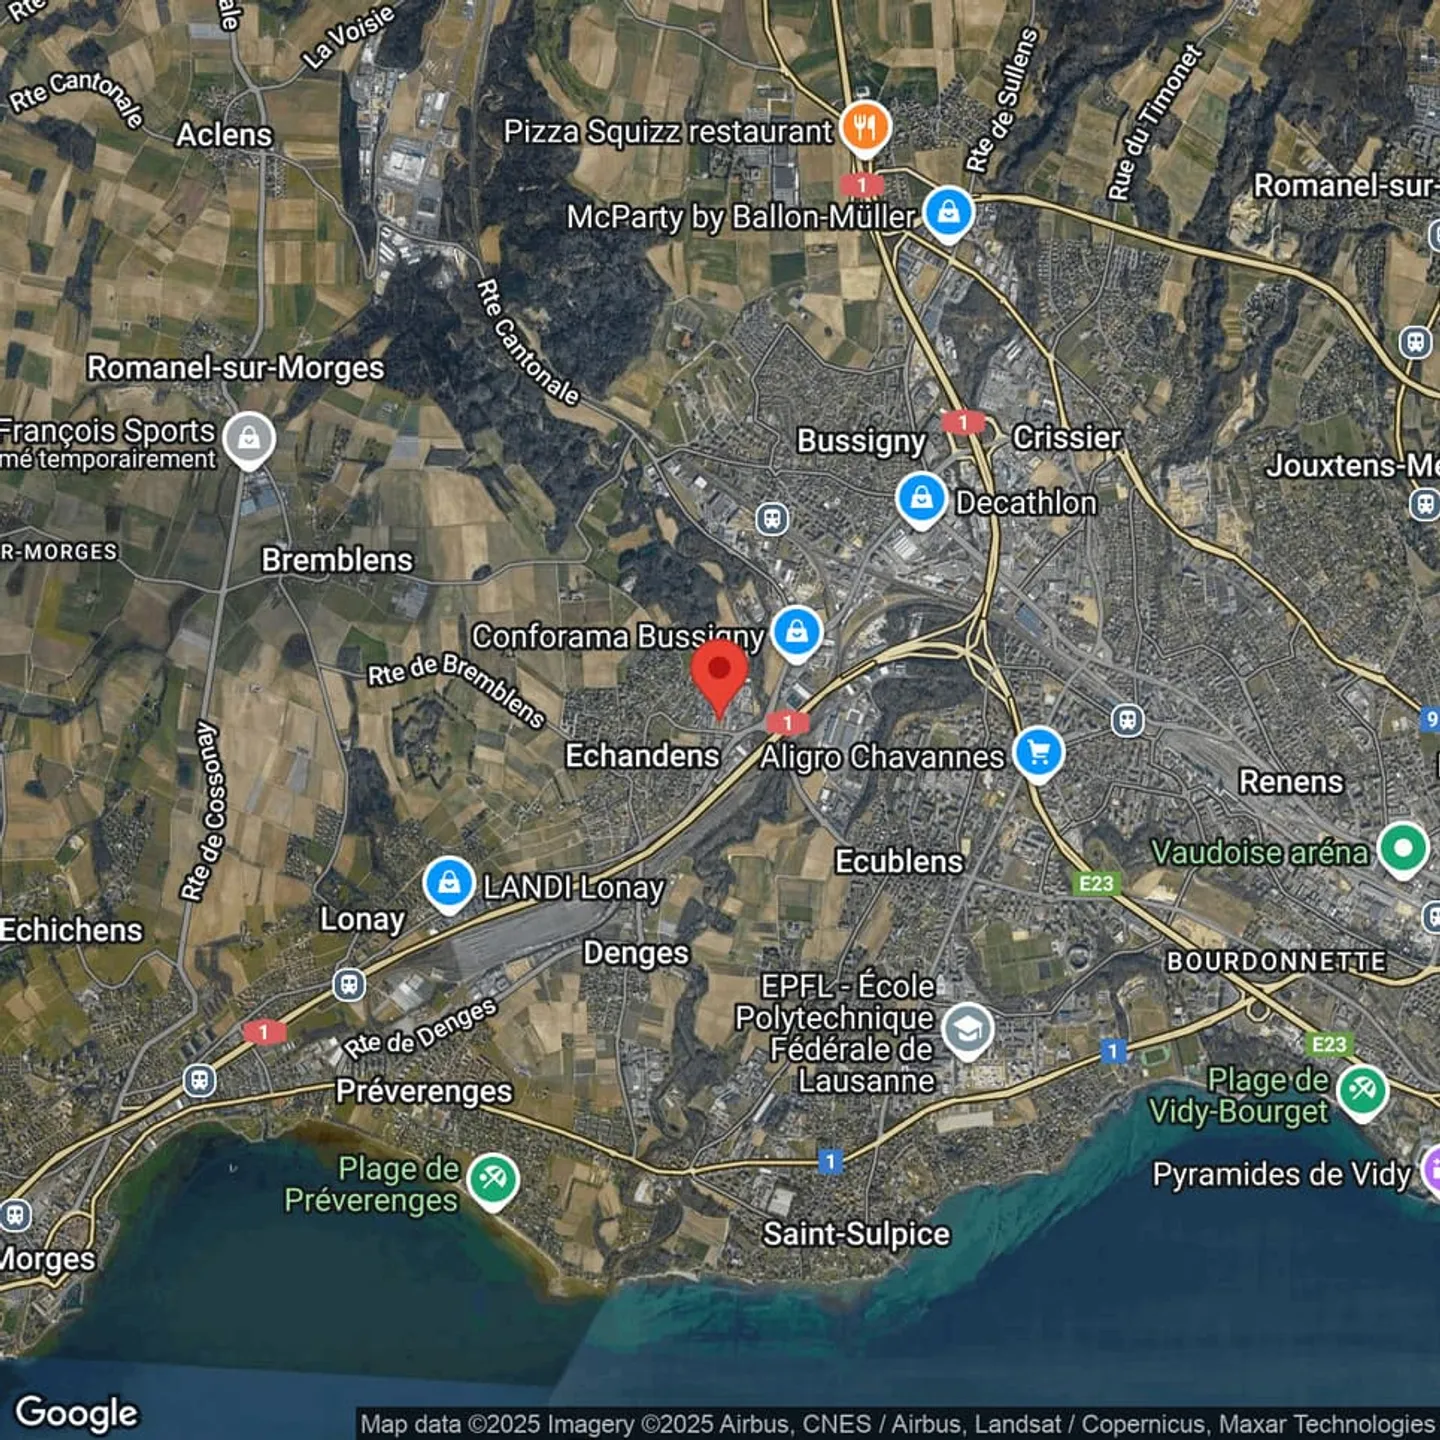Open the Decathlon shopping bag marker

921,498
